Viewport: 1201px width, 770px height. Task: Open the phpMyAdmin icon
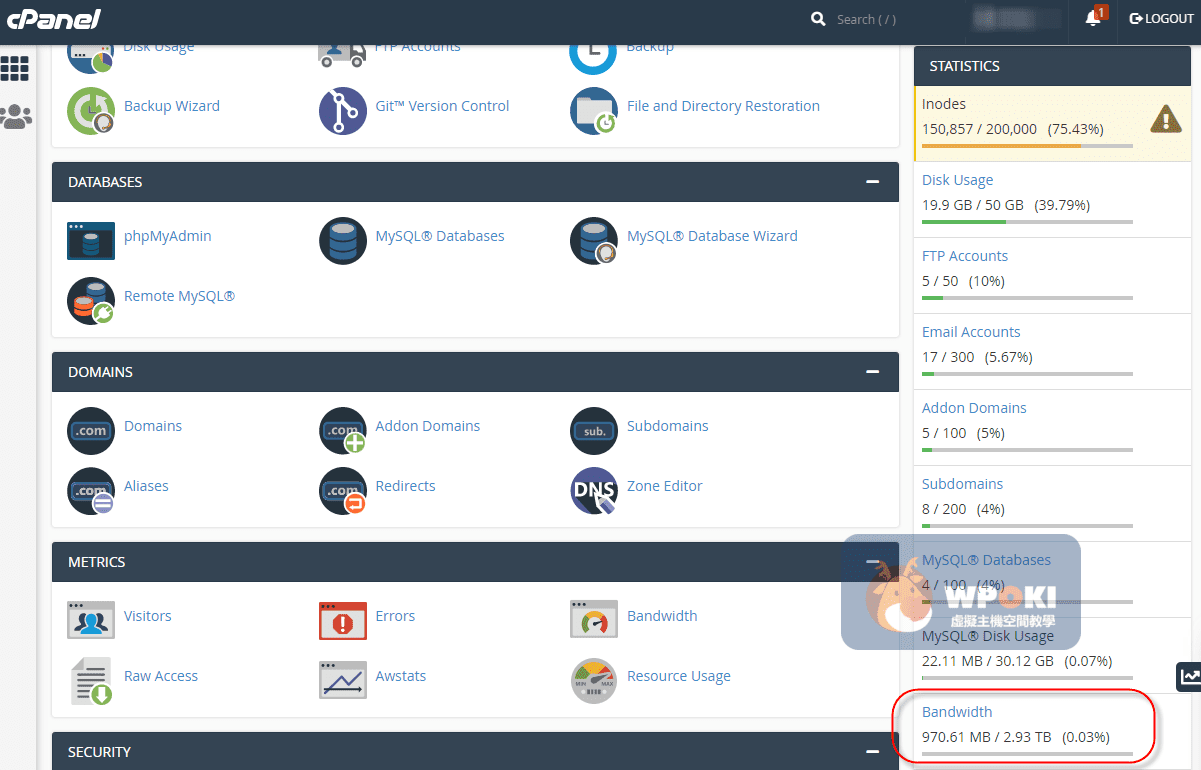91,240
